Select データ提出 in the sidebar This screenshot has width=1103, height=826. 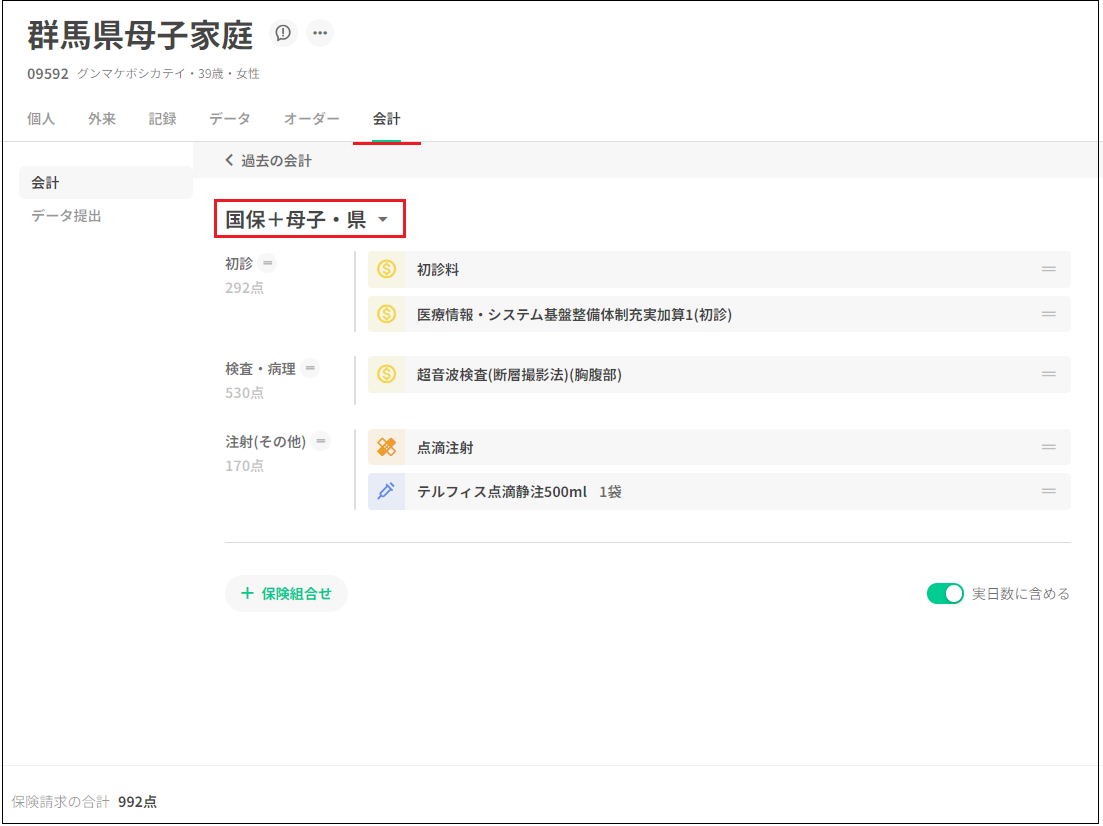tap(66, 216)
